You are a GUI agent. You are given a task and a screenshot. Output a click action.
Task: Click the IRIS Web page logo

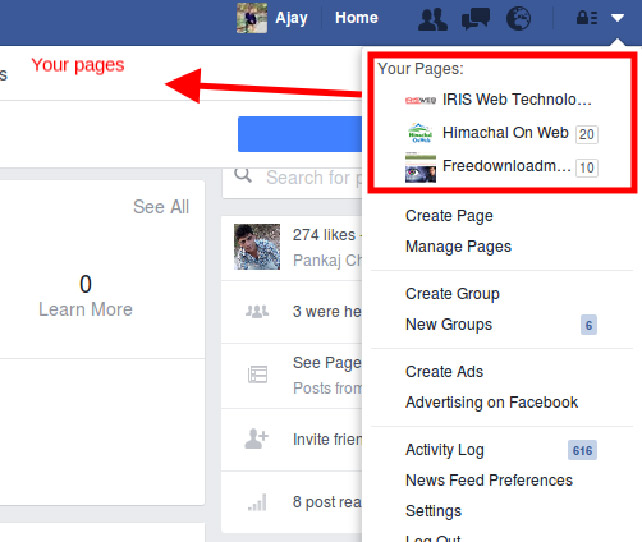tap(420, 100)
